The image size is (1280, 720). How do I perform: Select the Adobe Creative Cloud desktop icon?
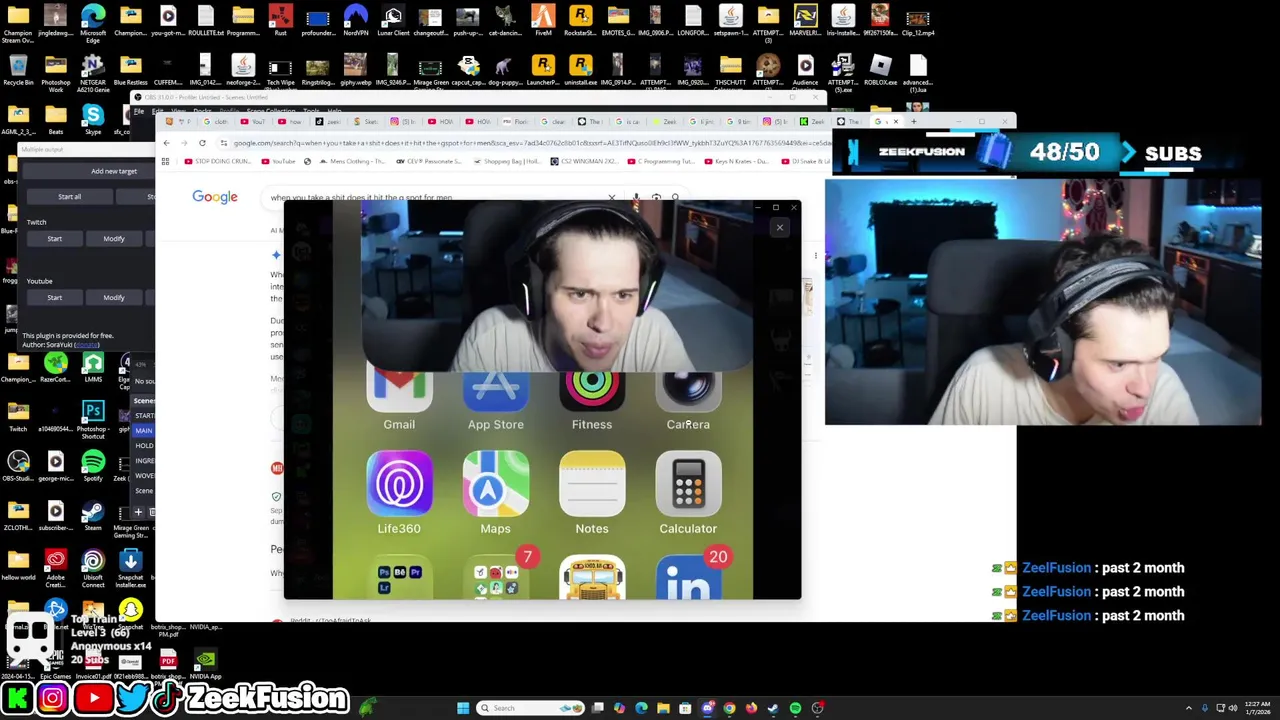click(x=55, y=568)
